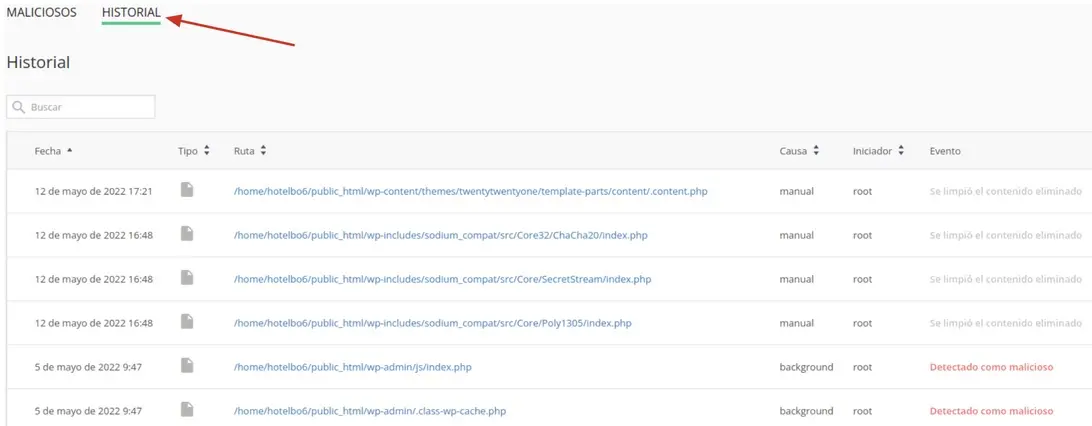
Task: Open path wp-admin/.class-wp-cache.php
Action: click(x=370, y=411)
